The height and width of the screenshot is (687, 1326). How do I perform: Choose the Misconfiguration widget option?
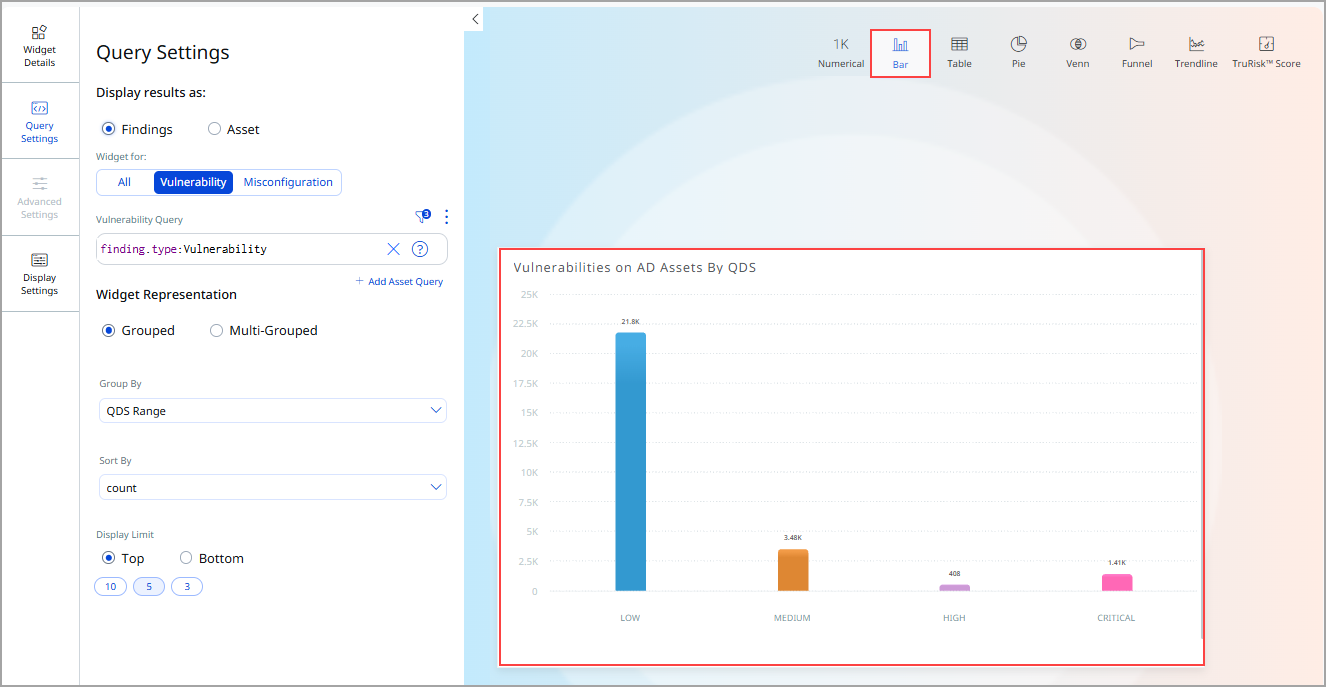click(288, 182)
